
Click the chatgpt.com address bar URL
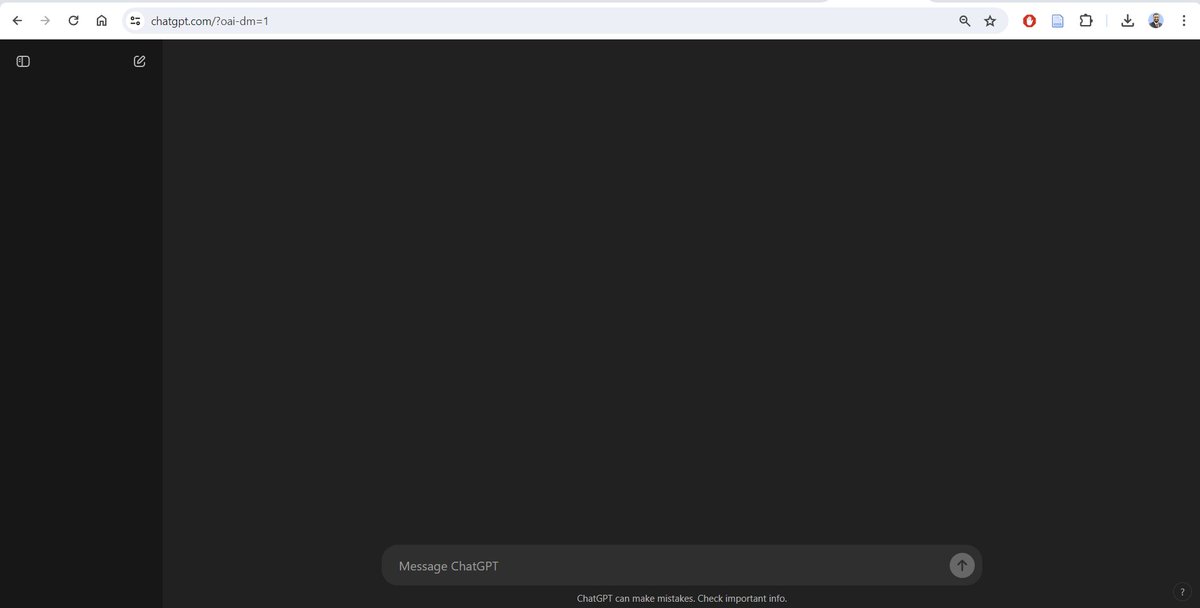210,20
